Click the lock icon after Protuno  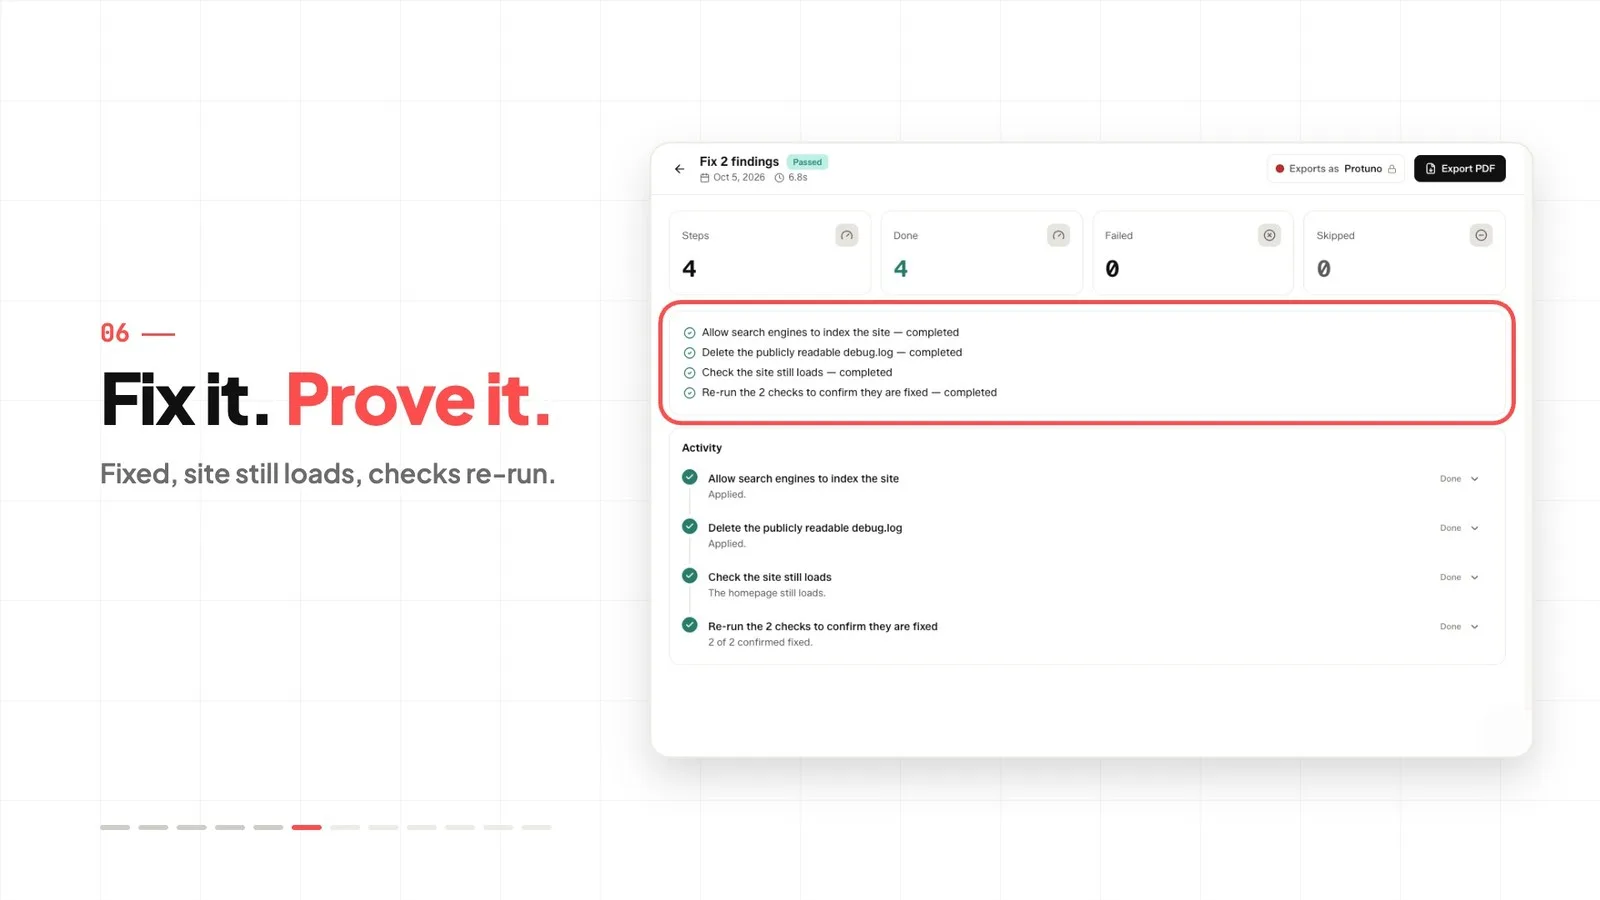click(x=1392, y=169)
